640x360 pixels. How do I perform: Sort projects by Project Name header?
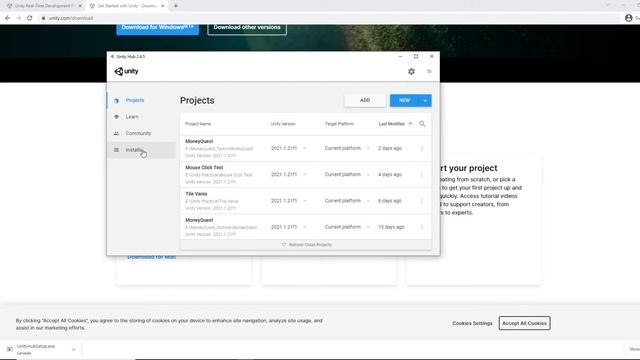click(x=198, y=124)
